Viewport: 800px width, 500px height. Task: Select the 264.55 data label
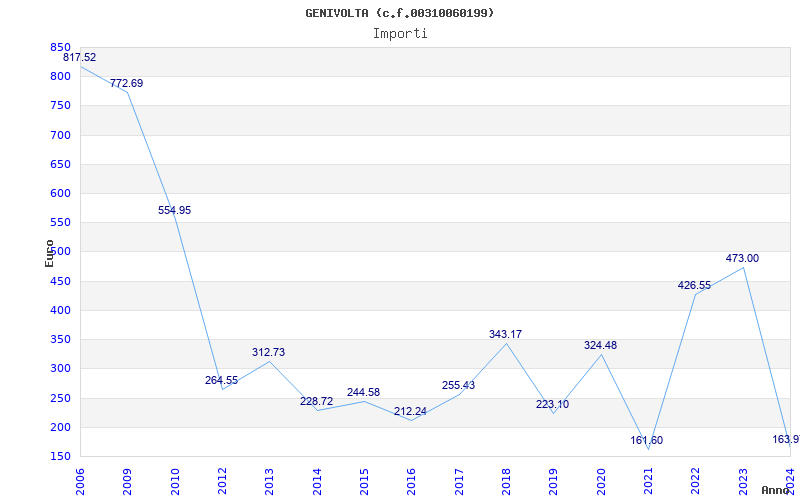[221, 381]
